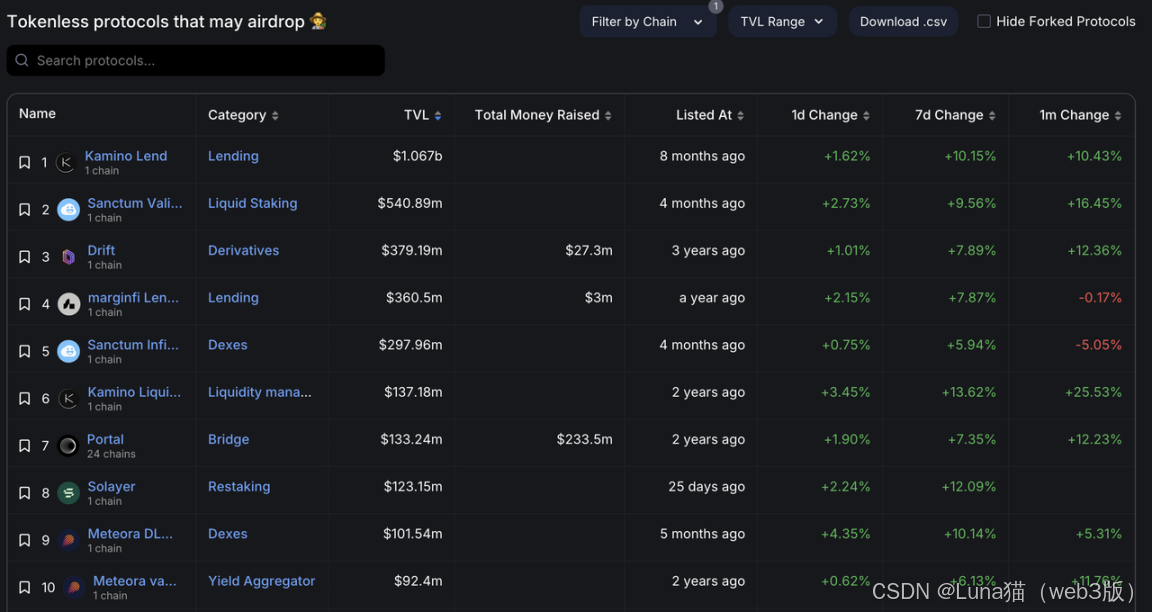Viewport: 1152px width, 612px height.
Task: Bookmark the Solayer row
Action: coord(24,492)
